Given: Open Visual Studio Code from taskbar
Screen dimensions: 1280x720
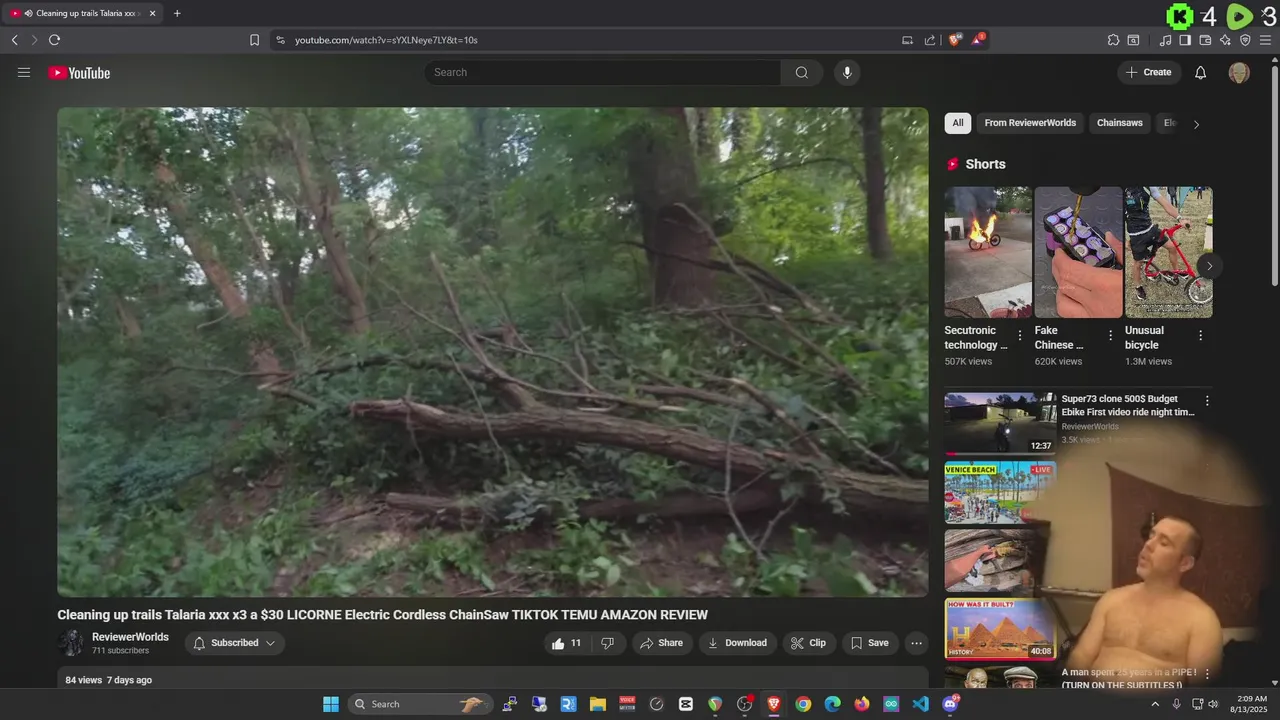Looking at the screenshot, I should point(920,704).
